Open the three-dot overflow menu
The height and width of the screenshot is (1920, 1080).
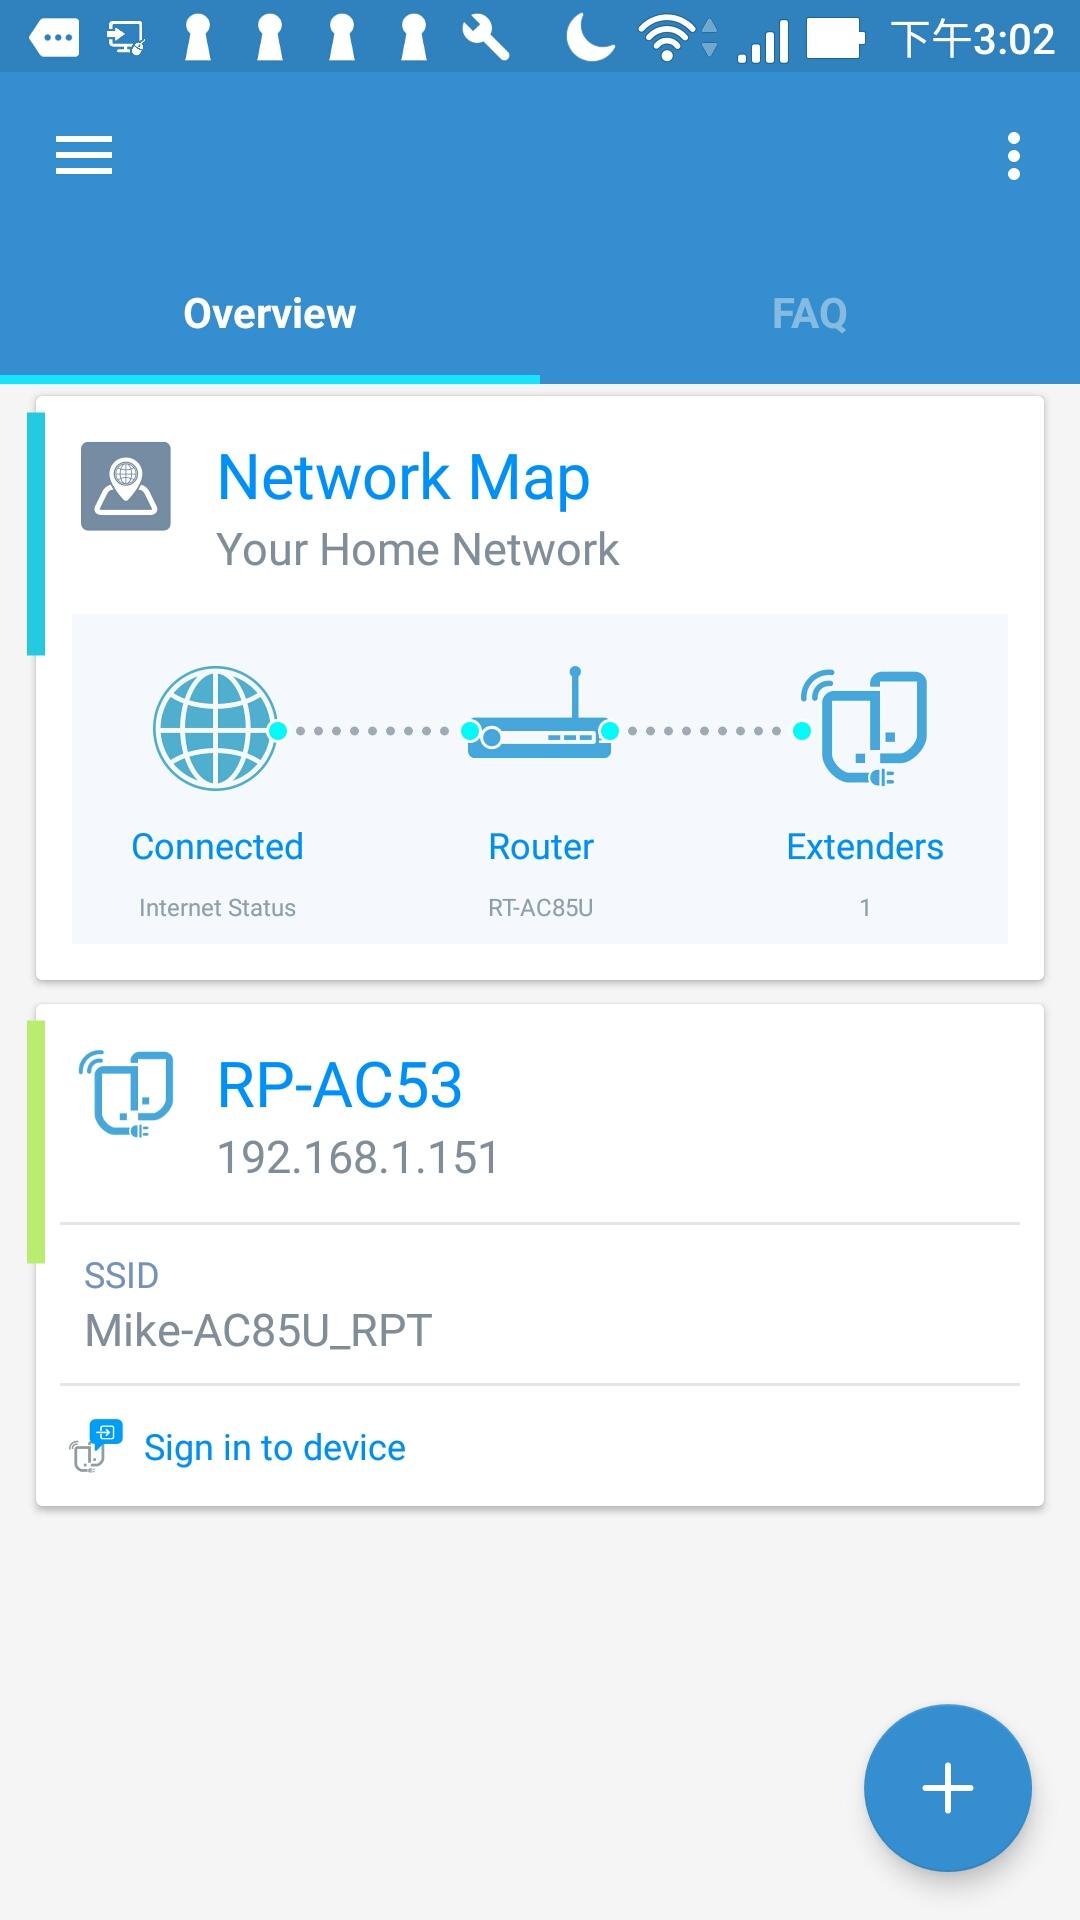click(1013, 156)
